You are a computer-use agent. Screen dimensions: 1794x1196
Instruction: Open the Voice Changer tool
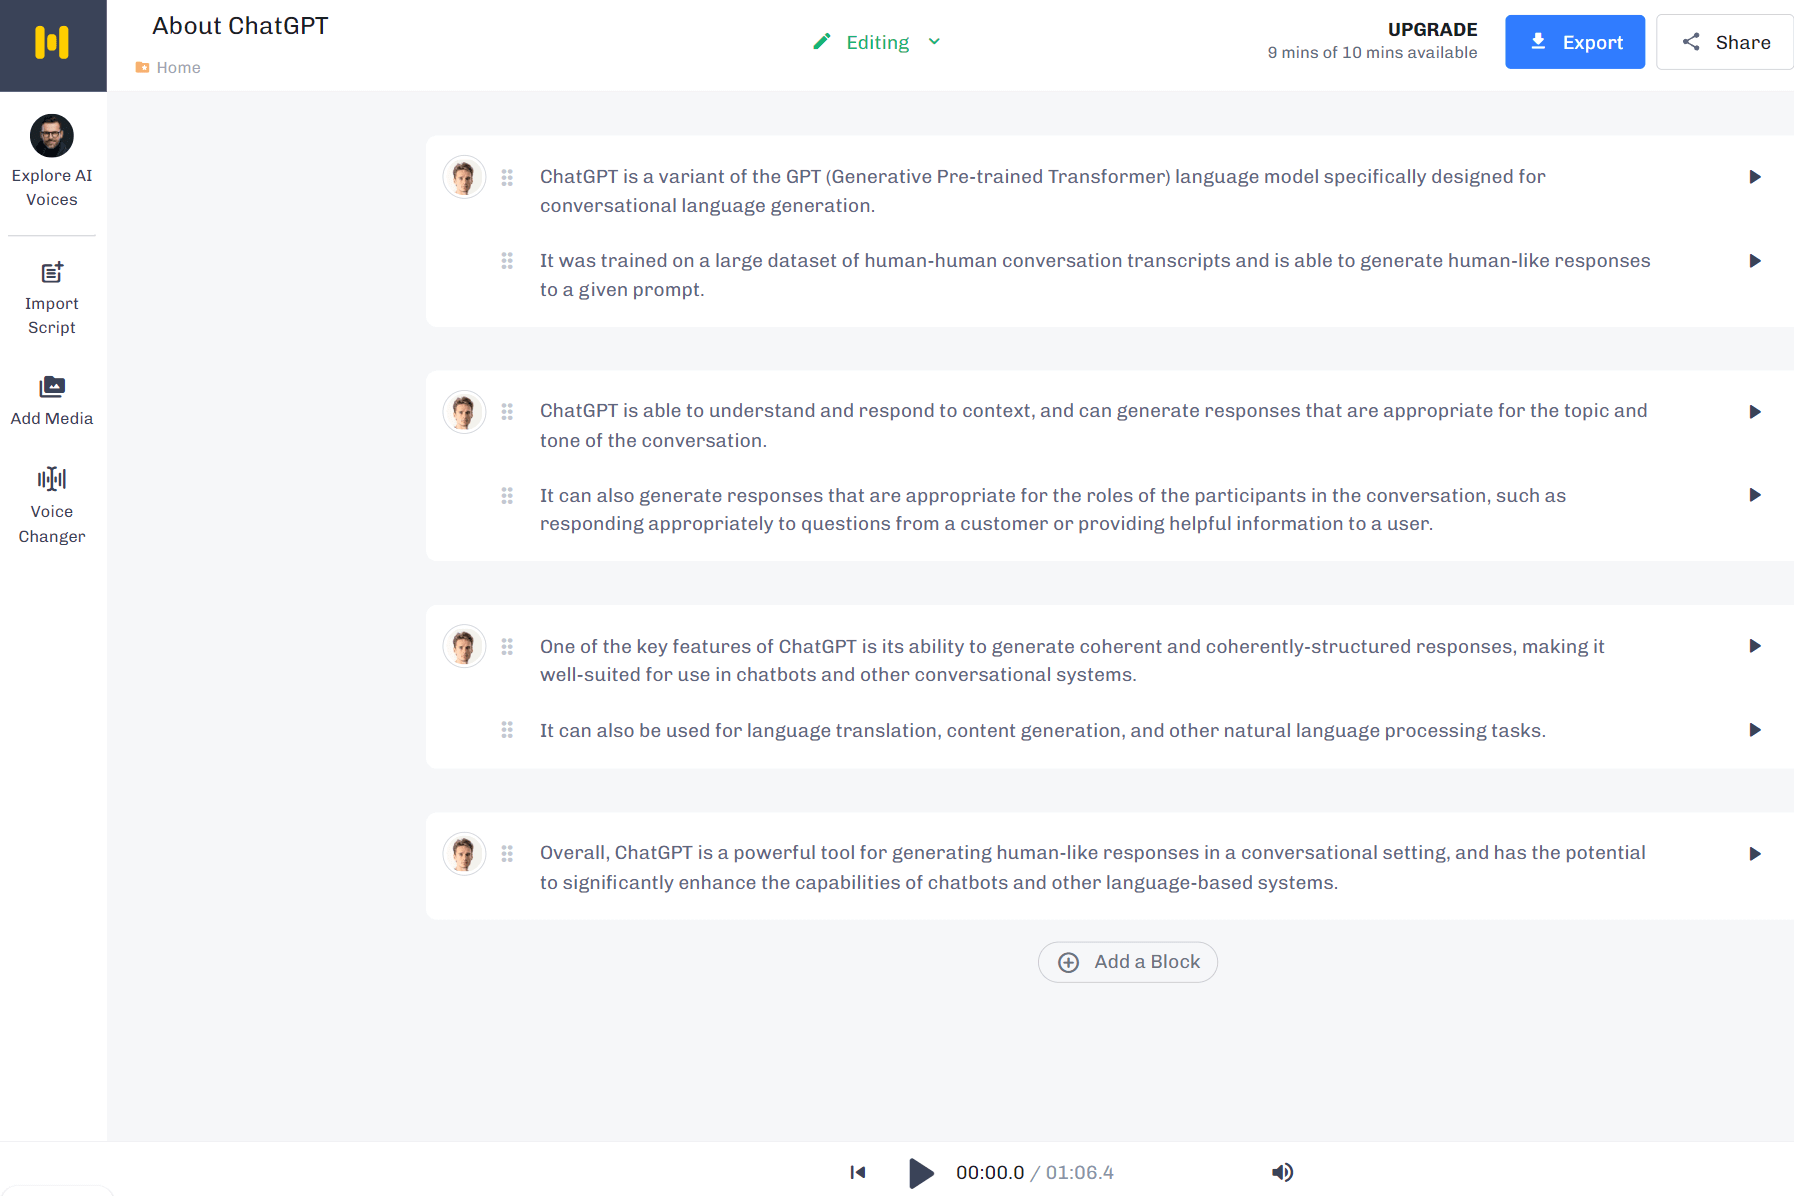pyautogui.click(x=52, y=505)
